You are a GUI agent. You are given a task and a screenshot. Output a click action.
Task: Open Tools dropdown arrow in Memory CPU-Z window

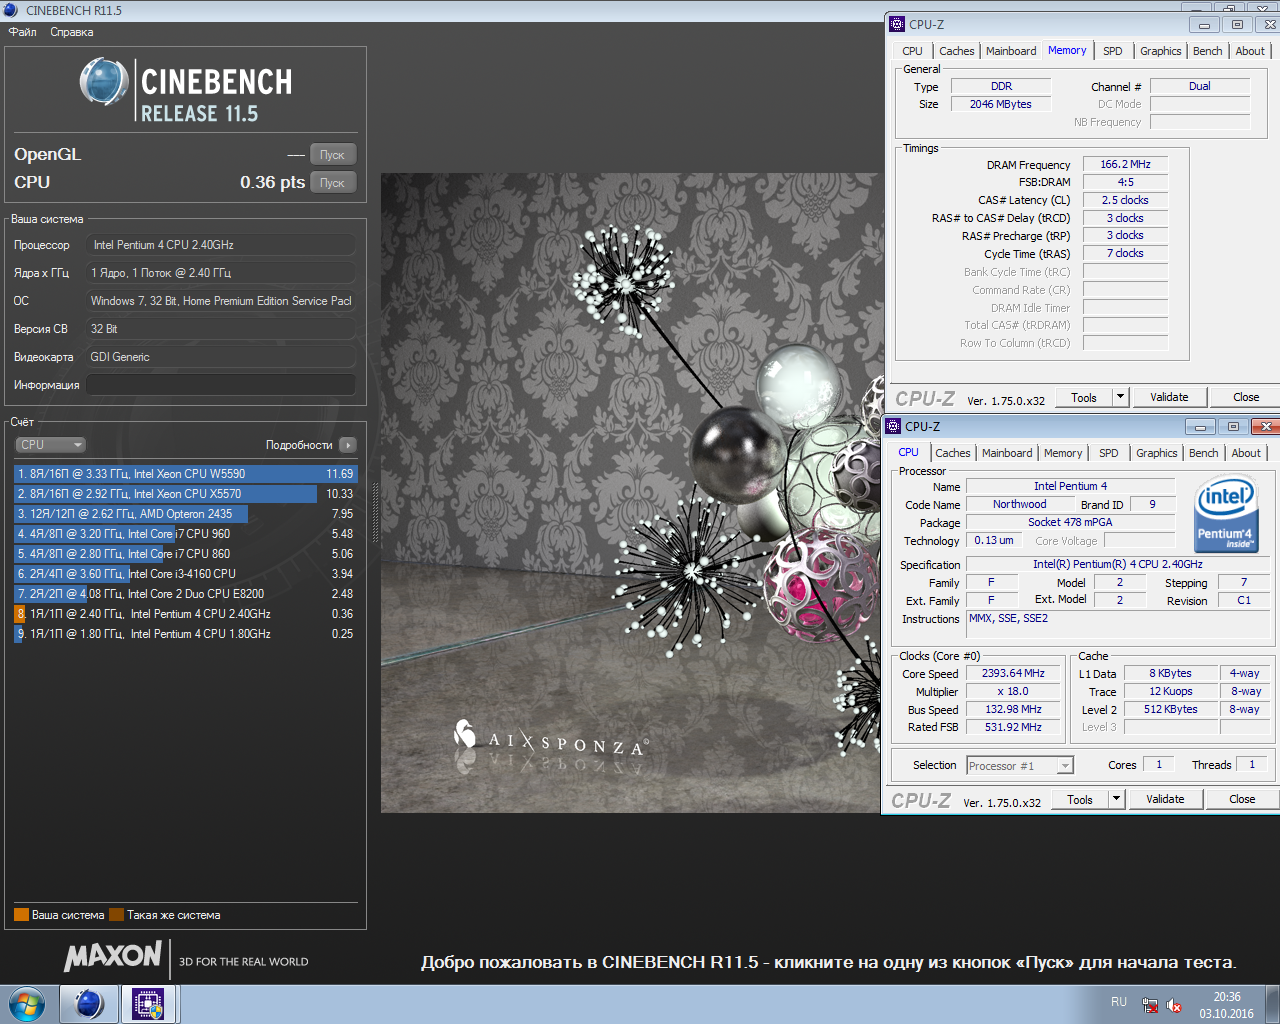(1120, 397)
